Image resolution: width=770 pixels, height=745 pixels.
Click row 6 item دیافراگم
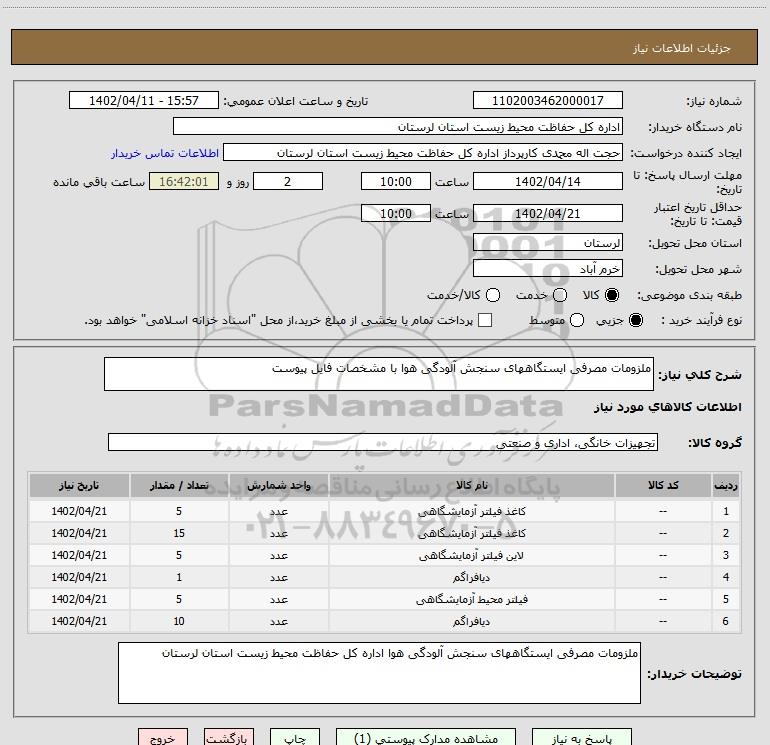tap(471, 622)
